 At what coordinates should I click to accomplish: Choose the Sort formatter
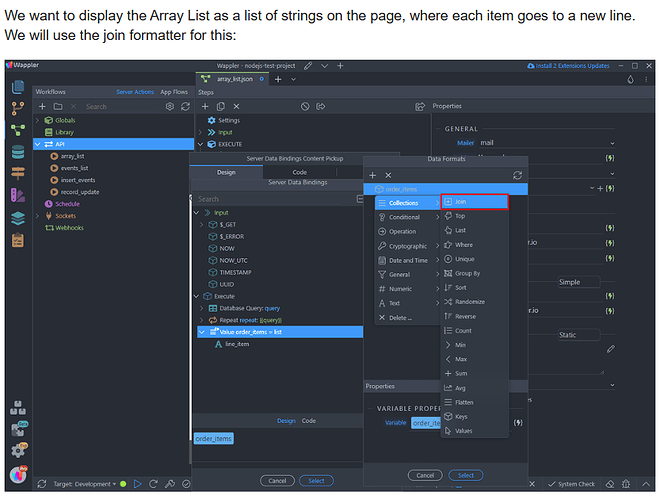click(x=475, y=288)
